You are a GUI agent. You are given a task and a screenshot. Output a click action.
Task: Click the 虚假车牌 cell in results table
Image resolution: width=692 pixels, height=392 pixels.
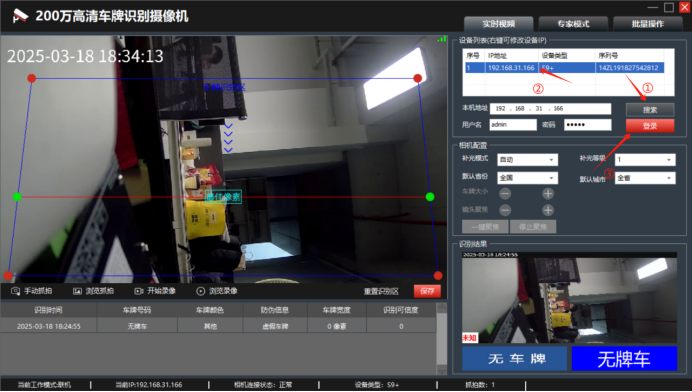[x=275, y=326]
